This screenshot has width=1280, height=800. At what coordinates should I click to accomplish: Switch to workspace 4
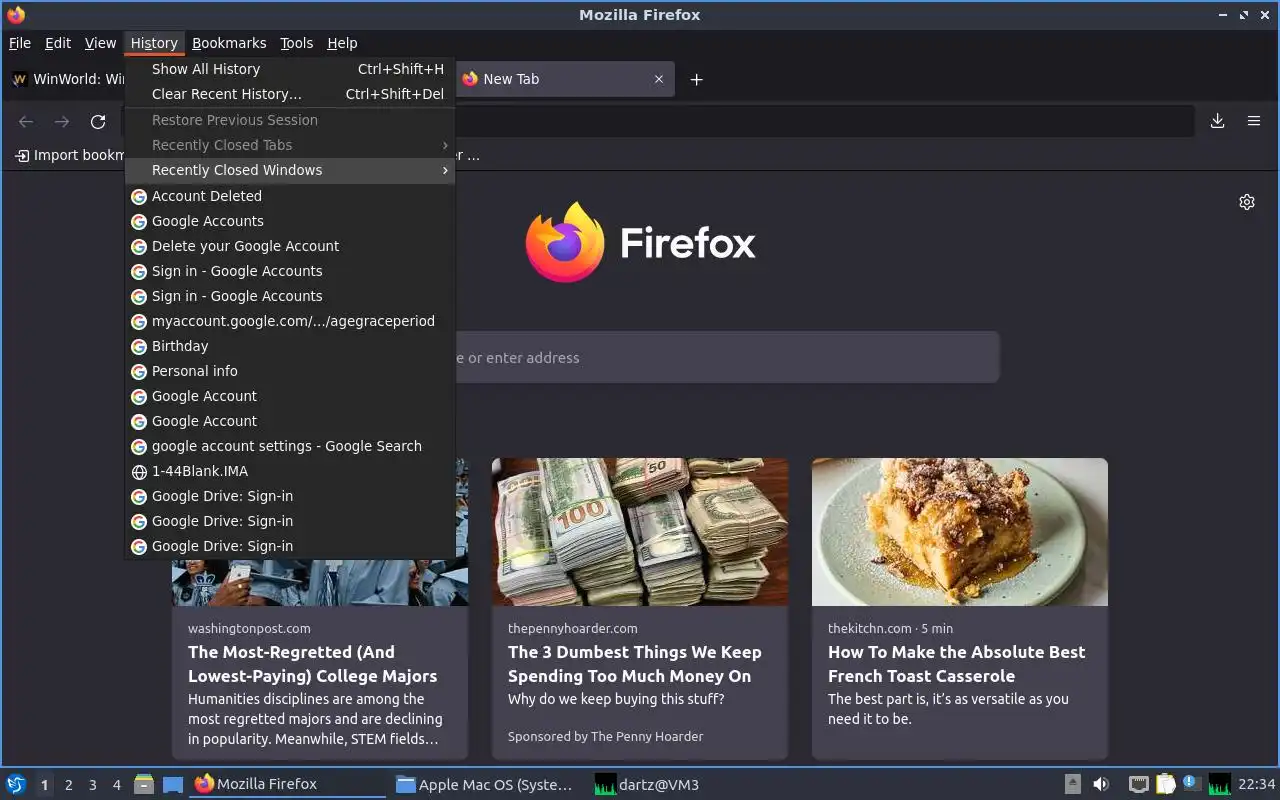click(x=116, y=785)
